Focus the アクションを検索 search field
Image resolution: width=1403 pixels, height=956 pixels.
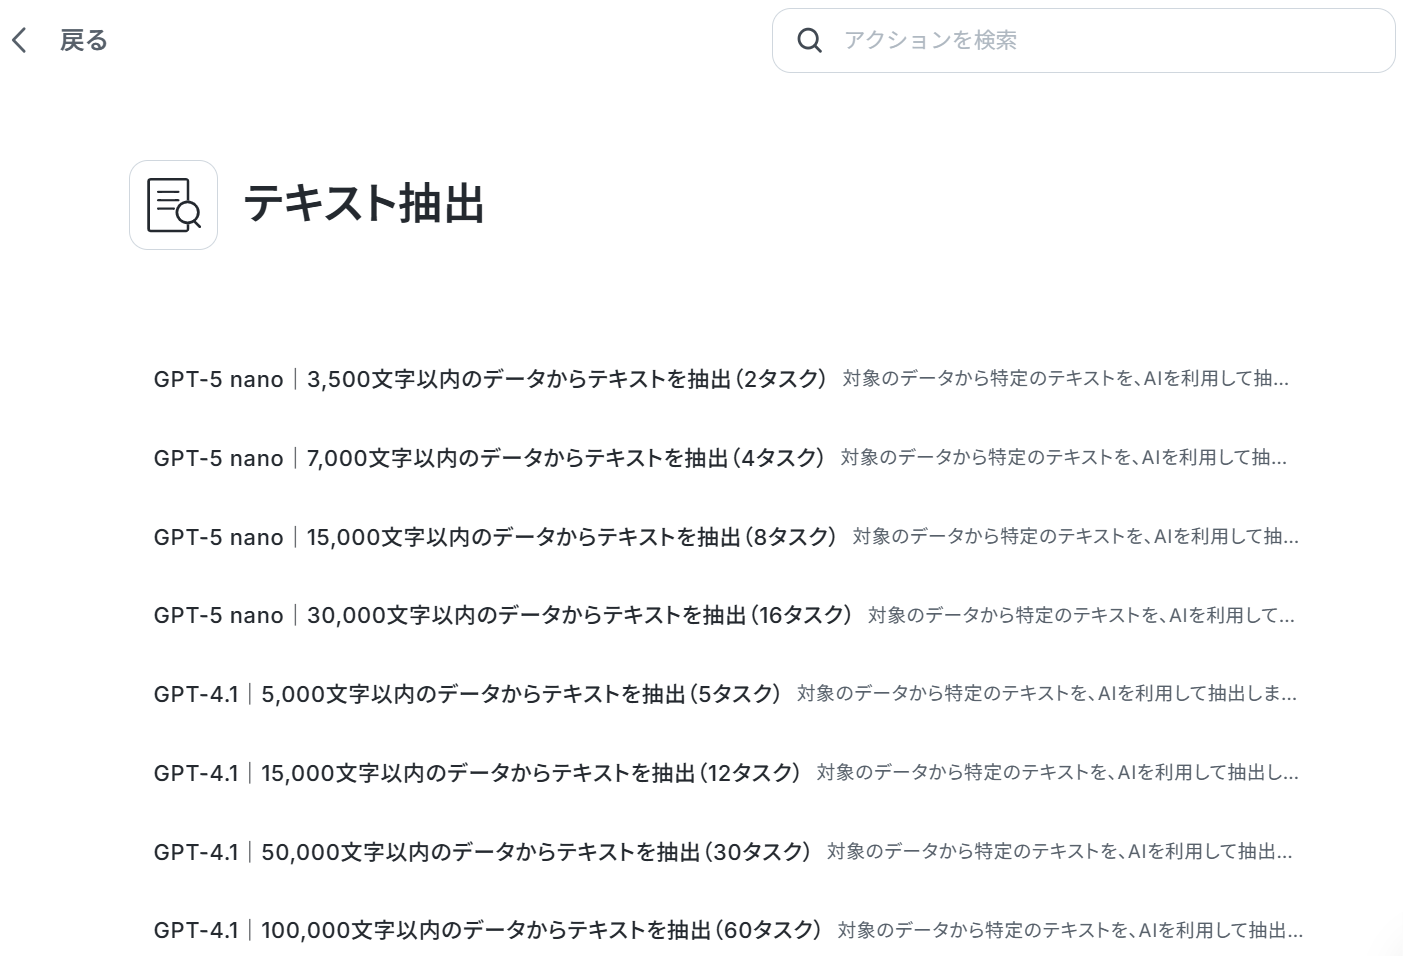click(x=1083, y=40)
